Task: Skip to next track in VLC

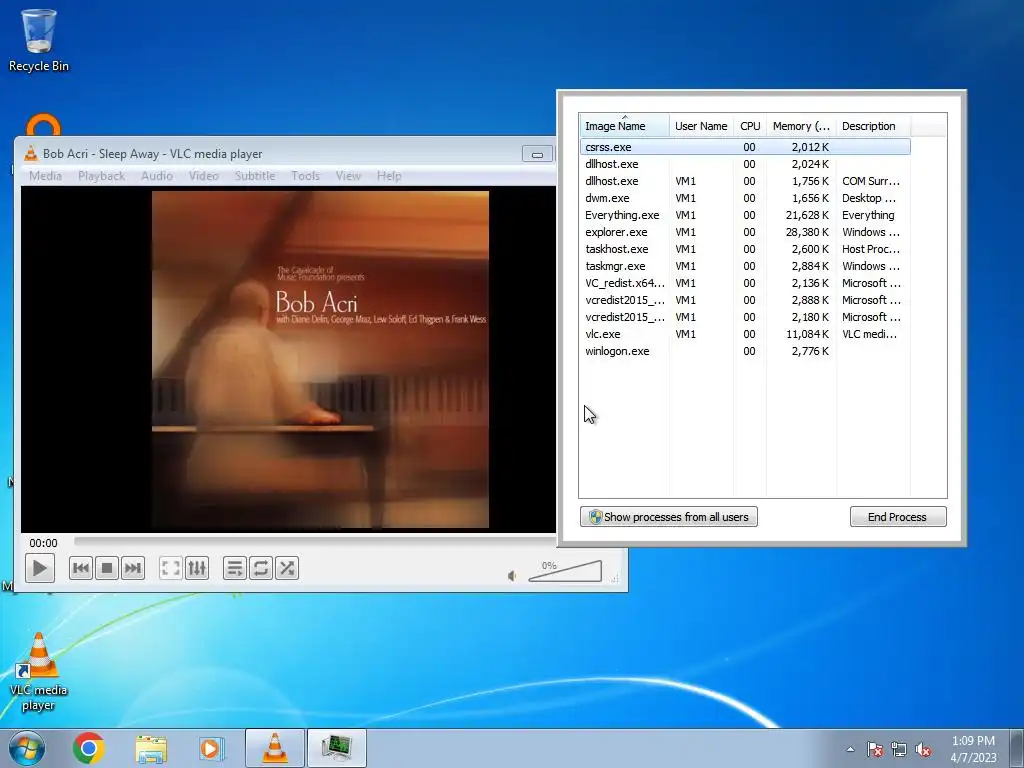Action: point(133,568)
